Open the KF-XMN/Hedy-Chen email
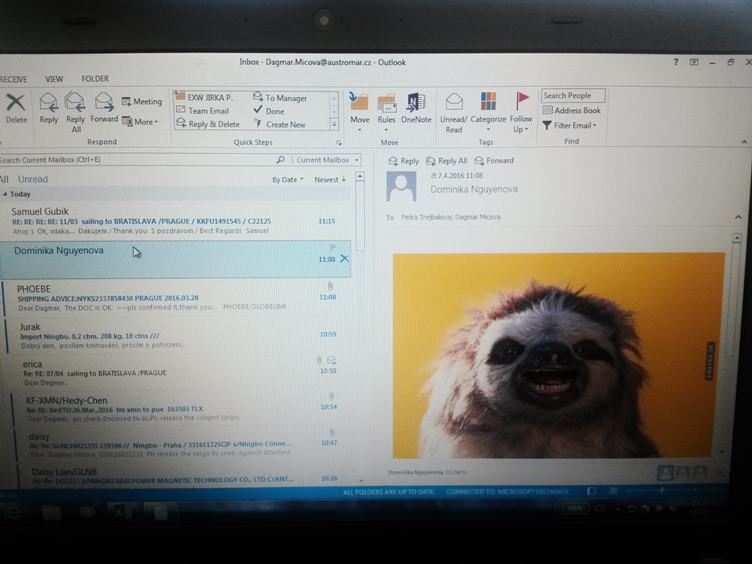Image resolution: width=752 pixels, height=564 pixels. [181, 409]
